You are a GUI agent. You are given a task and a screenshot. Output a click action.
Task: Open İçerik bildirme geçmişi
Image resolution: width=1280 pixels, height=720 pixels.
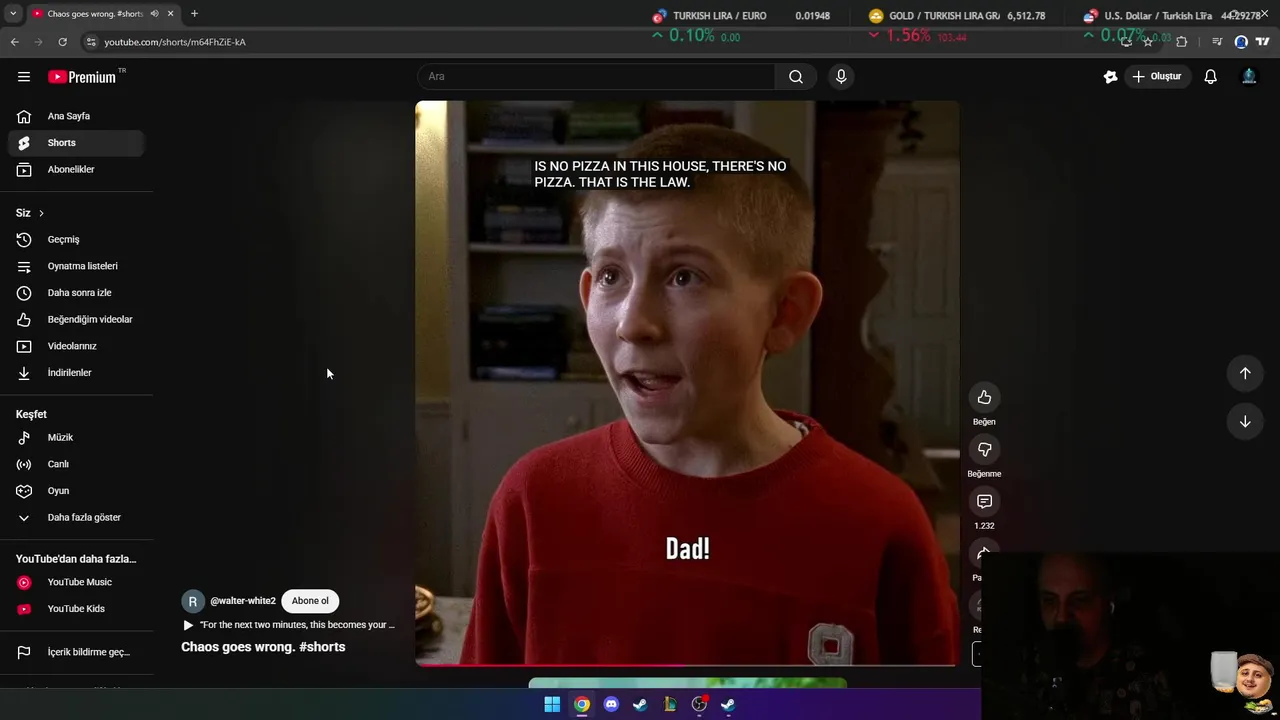tap(75, 652)
